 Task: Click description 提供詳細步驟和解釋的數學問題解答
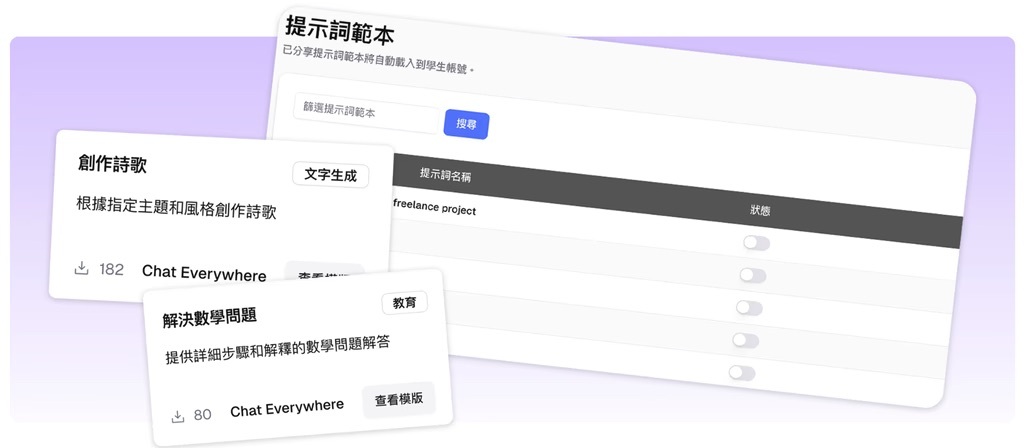click(x=278, y=350)
